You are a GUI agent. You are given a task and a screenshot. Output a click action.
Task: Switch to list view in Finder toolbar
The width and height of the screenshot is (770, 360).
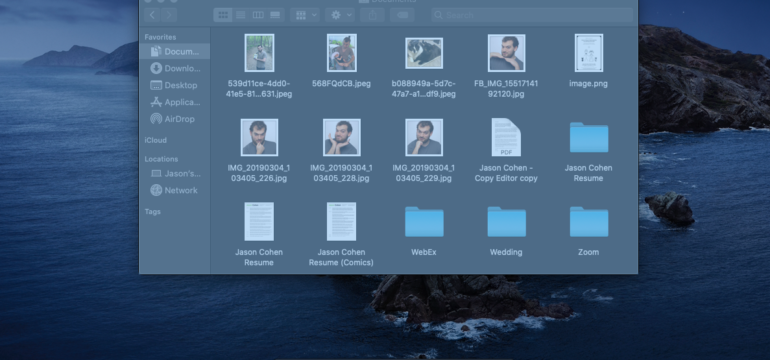(241, 15)
